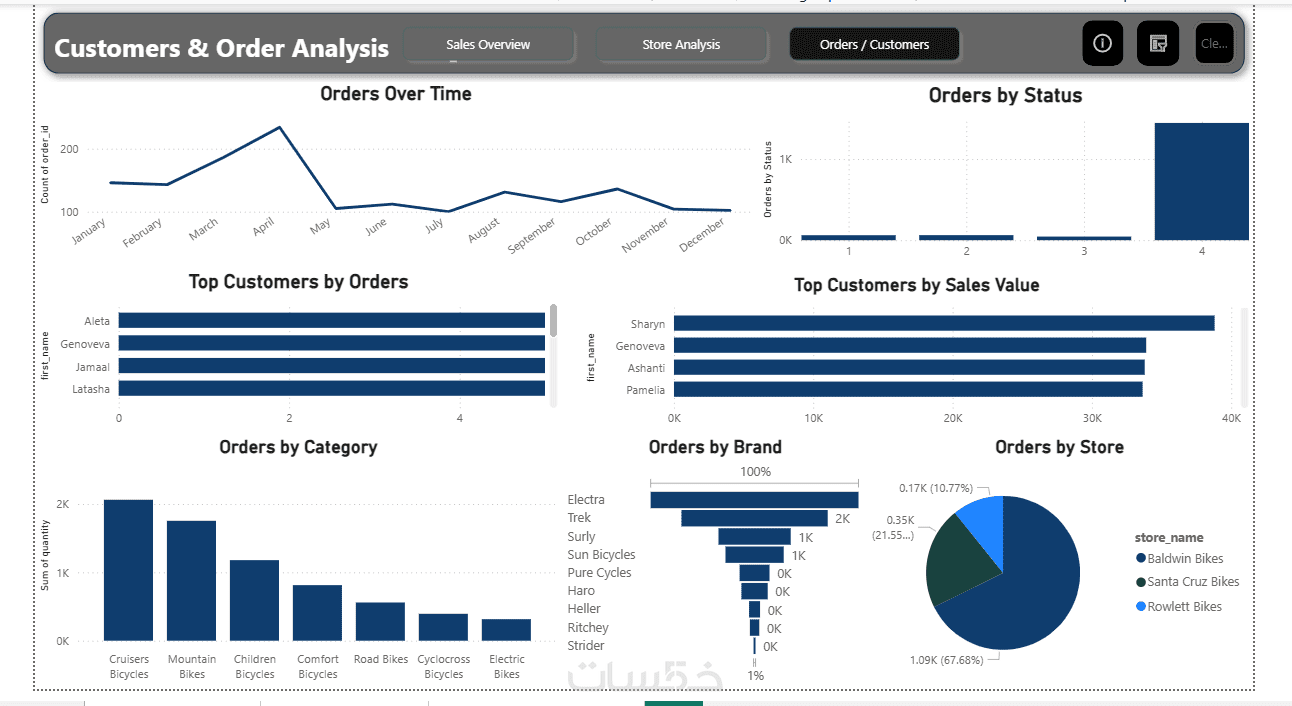
Task: Open the information icon button
Action: click(x=1103, y=43)
